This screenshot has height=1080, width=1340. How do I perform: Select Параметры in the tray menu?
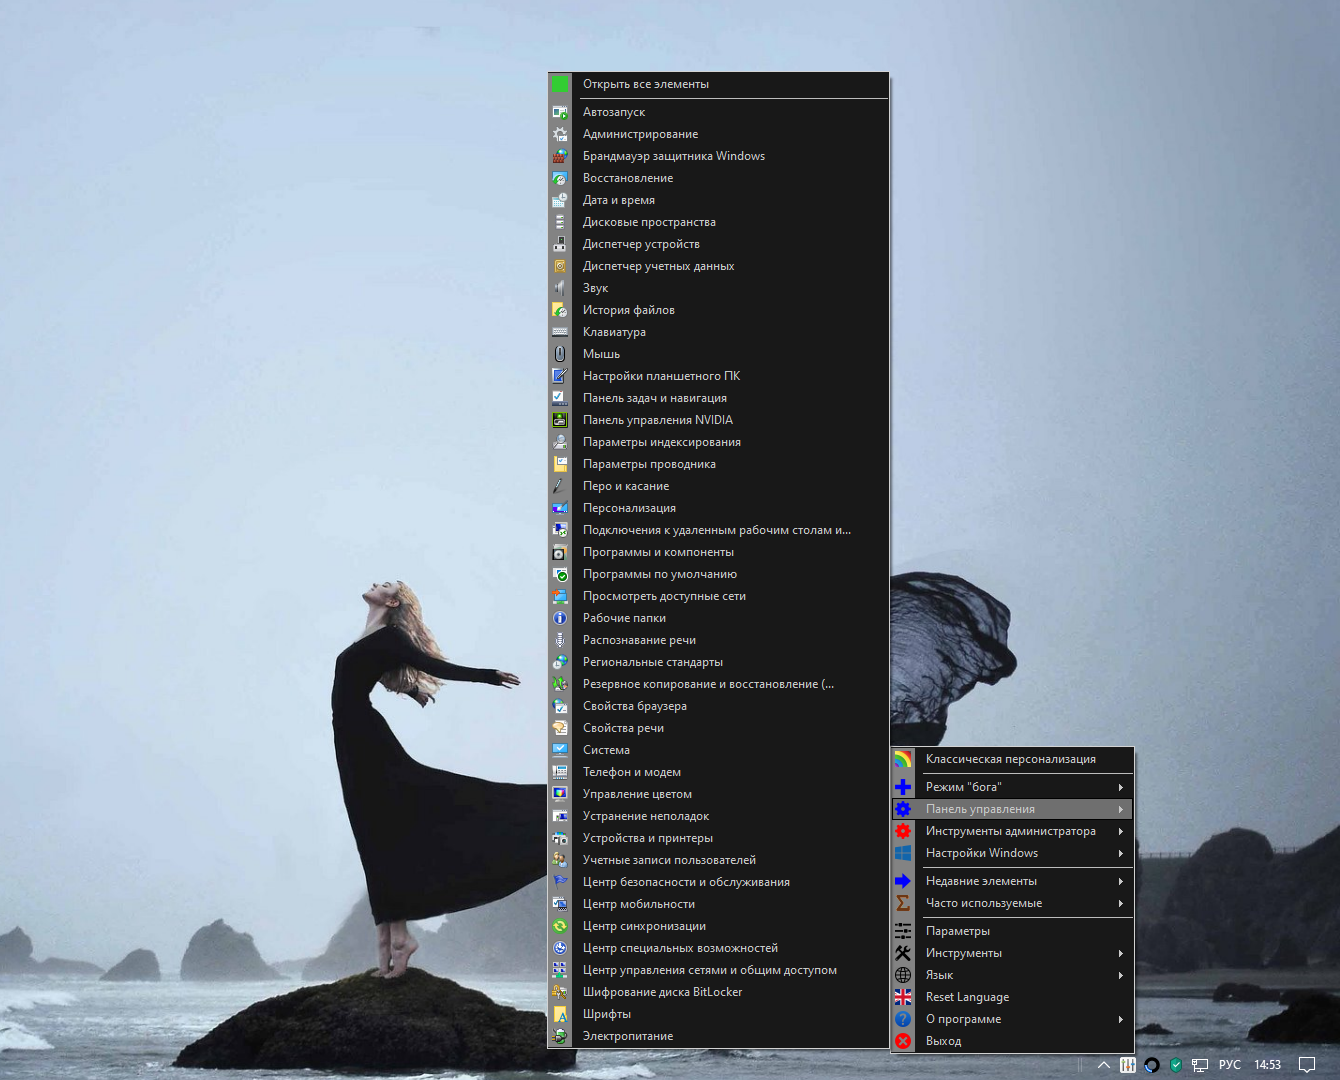[x=1012, y=931]
